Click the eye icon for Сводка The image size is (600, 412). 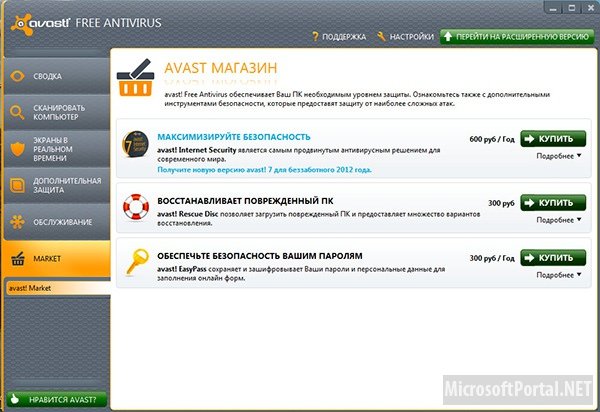click(x=17, y=76)
